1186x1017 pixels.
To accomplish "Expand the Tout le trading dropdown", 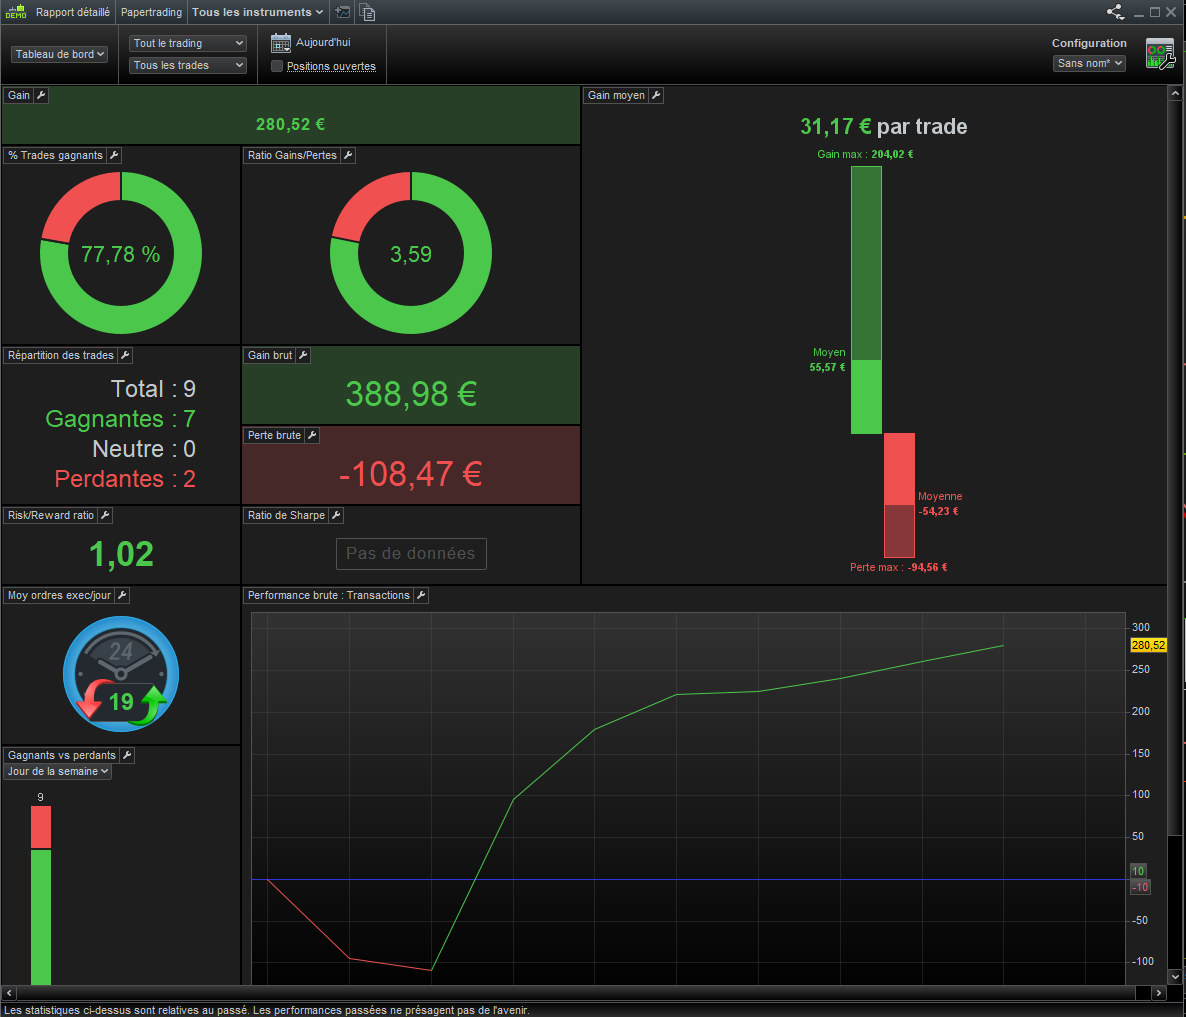I will click(x=188, y=43).
